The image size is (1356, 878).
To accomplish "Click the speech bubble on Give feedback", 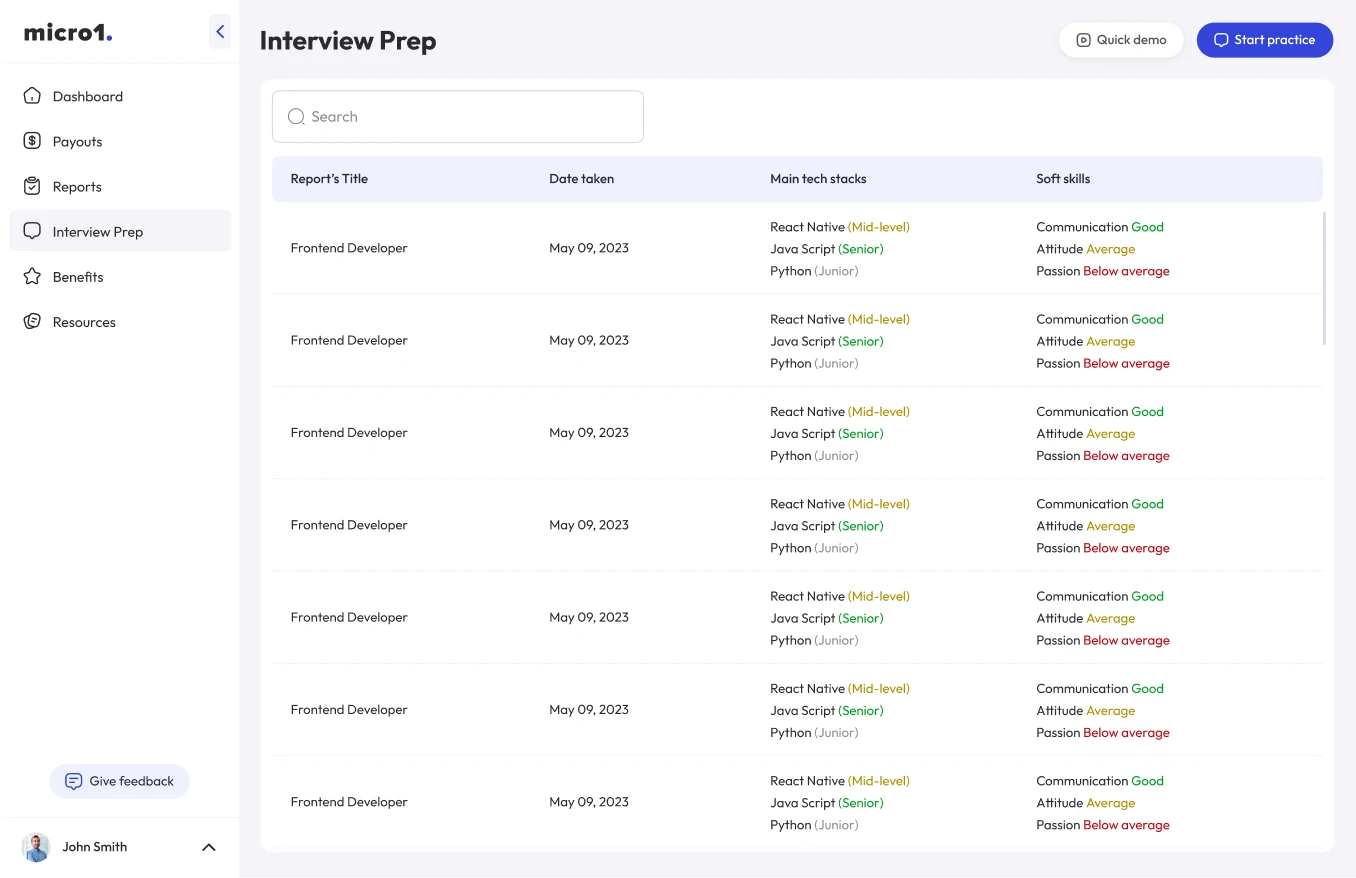I will coord(72,781).
